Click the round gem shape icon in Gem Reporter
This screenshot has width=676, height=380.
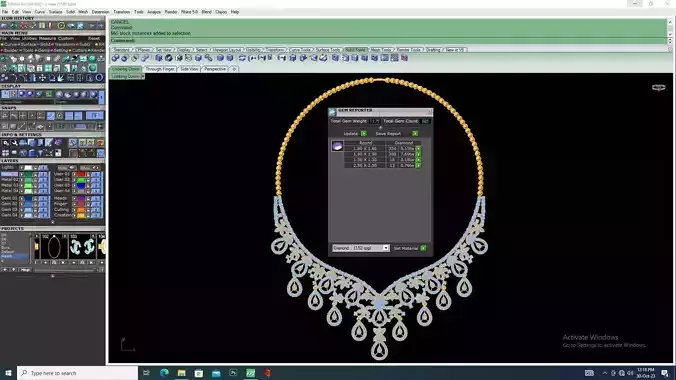(337, 146)
